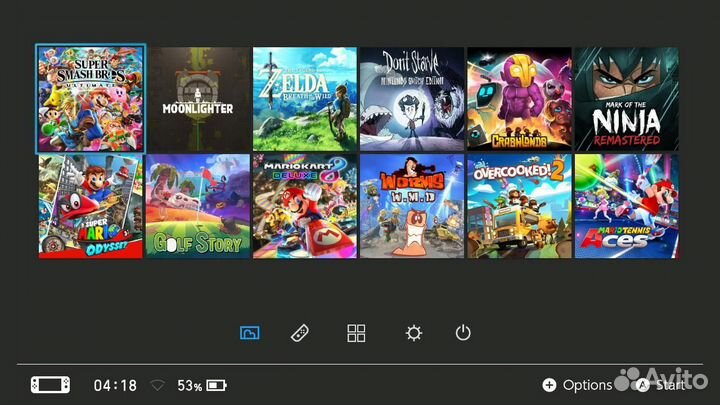Click the 04:18 clock text
The image size is (720, 405).
pos(115,385)
